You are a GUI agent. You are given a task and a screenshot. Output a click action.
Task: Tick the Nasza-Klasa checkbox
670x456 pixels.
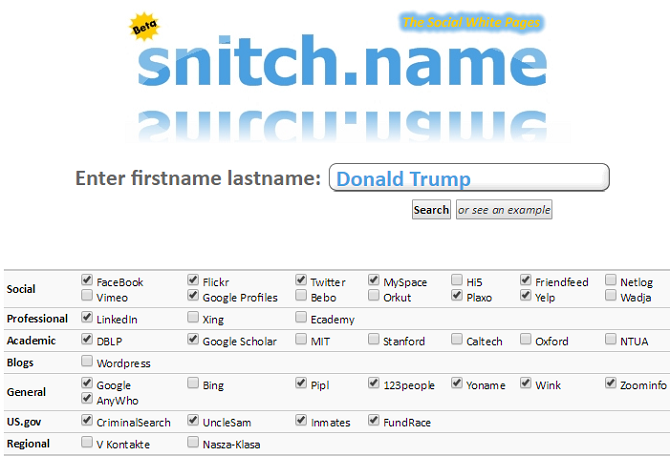pyautogui.click(x=193, y=442)
